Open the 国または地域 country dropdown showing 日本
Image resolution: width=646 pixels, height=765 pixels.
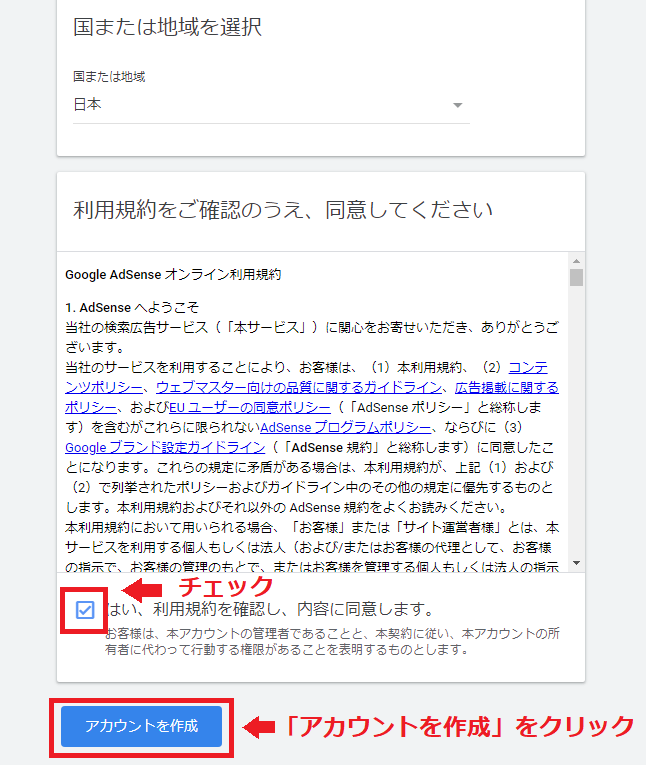point(271,105)
